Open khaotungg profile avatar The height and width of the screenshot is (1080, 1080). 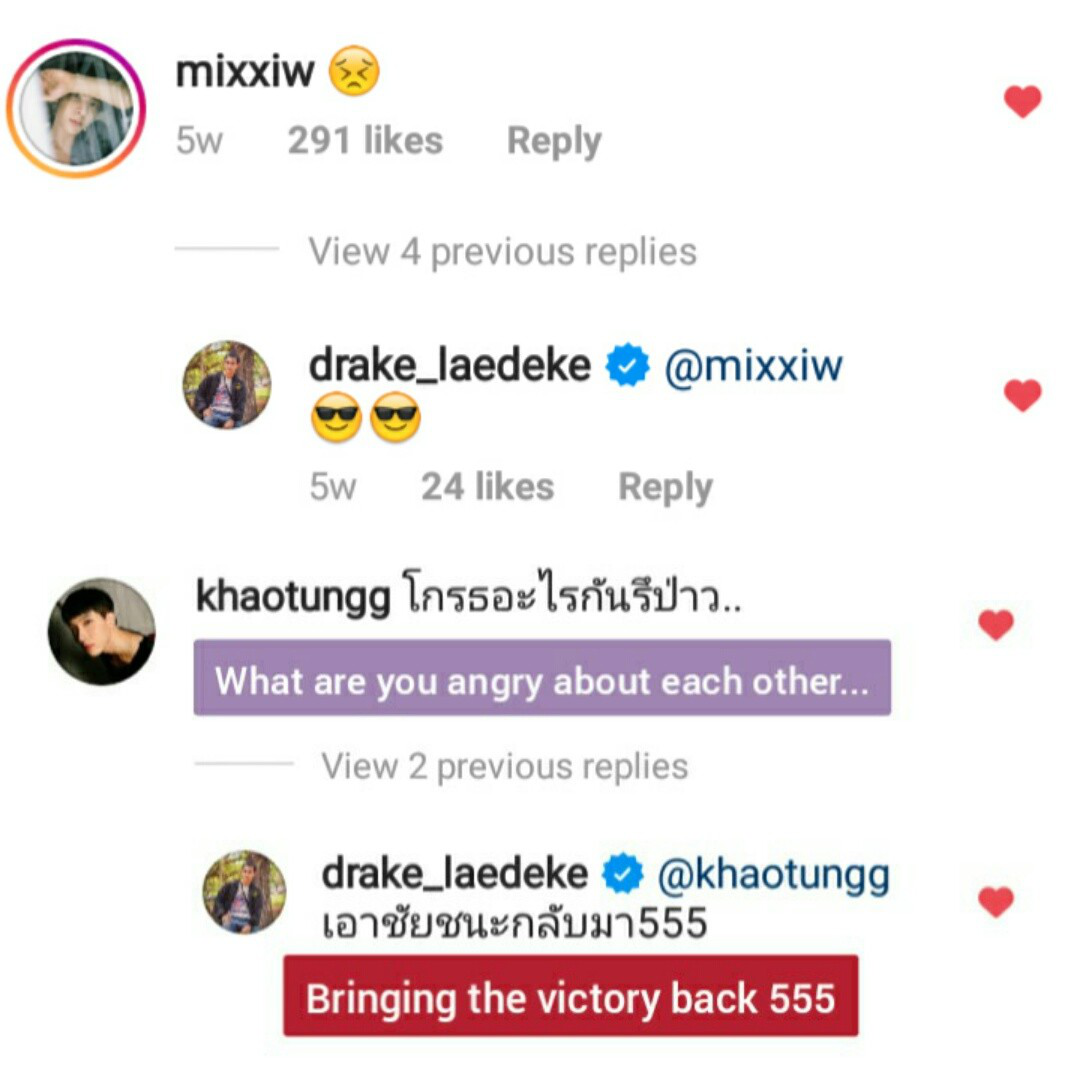(102, 631)
